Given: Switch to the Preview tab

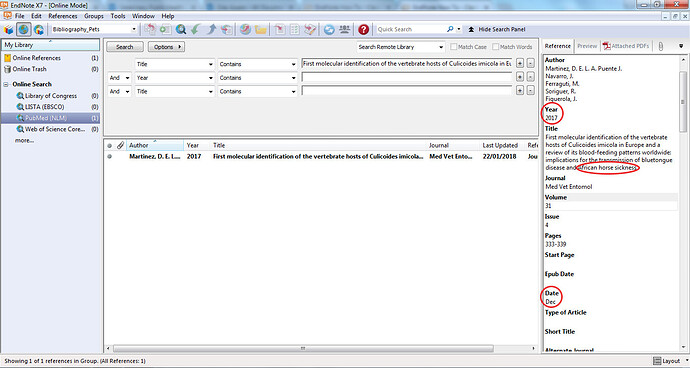Looking at the screenshot, I should pyautogui.click(x=587, y=46).
